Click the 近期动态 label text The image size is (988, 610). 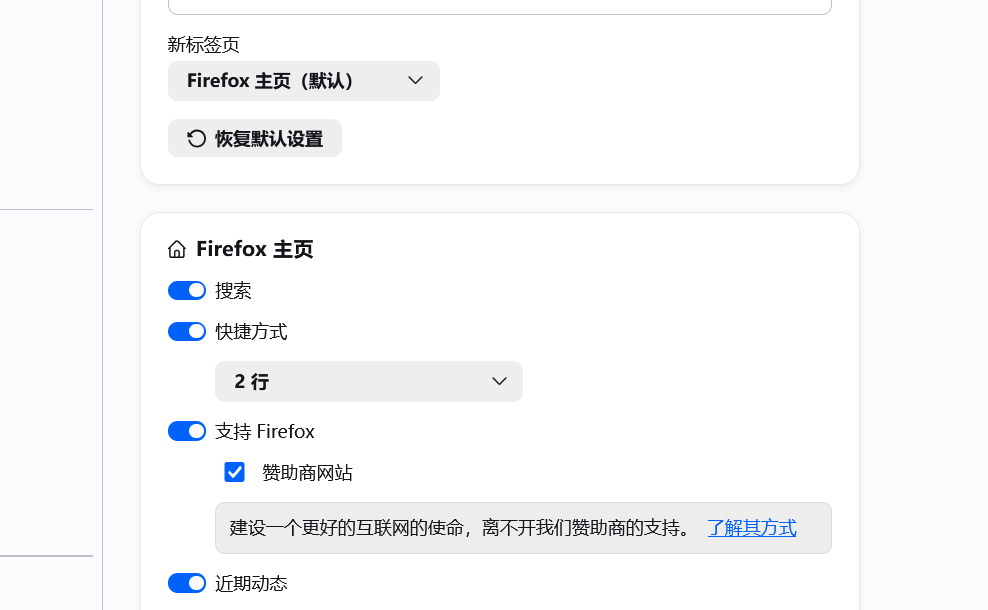[x=251, y=584]
